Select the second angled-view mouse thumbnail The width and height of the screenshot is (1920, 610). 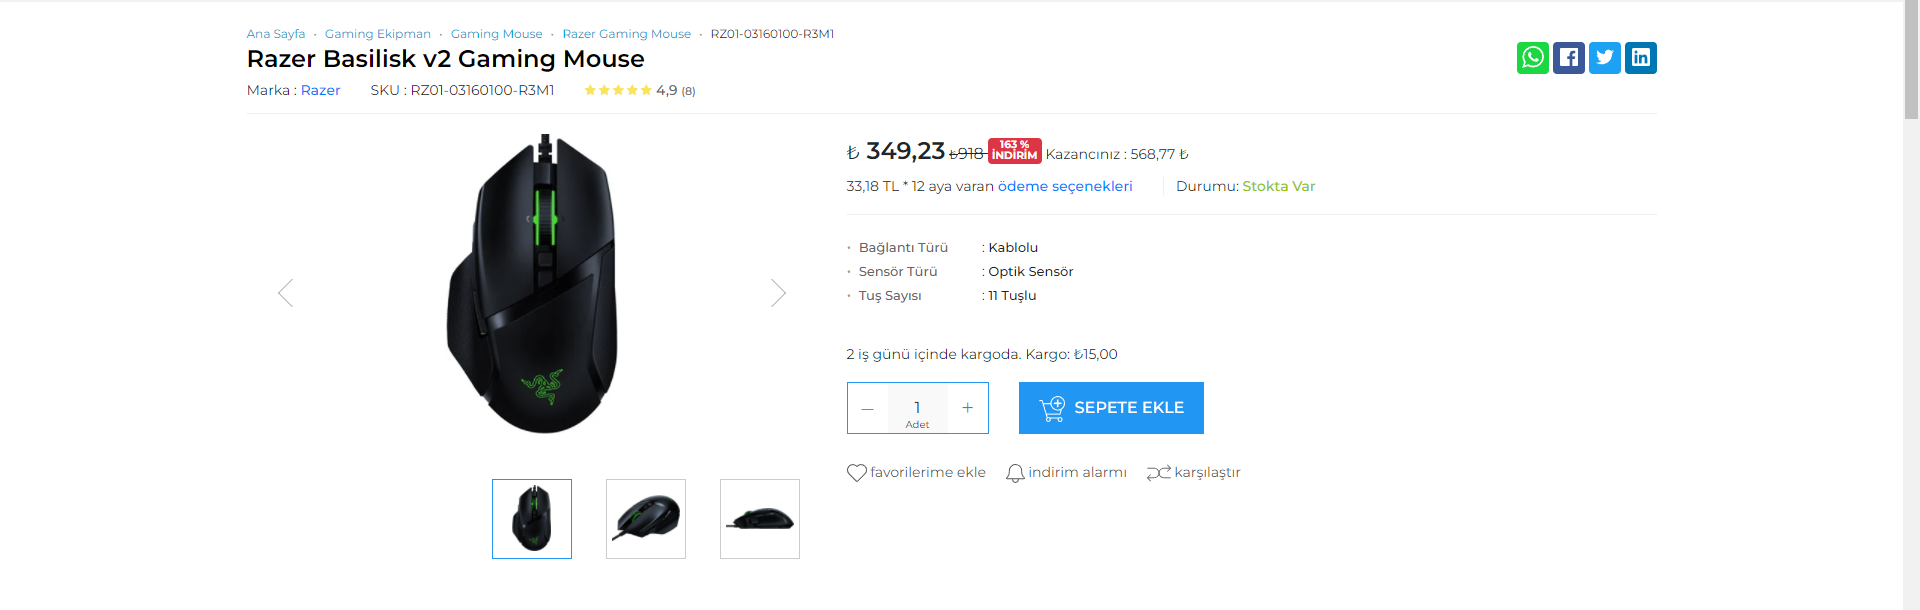pos(646,519)
